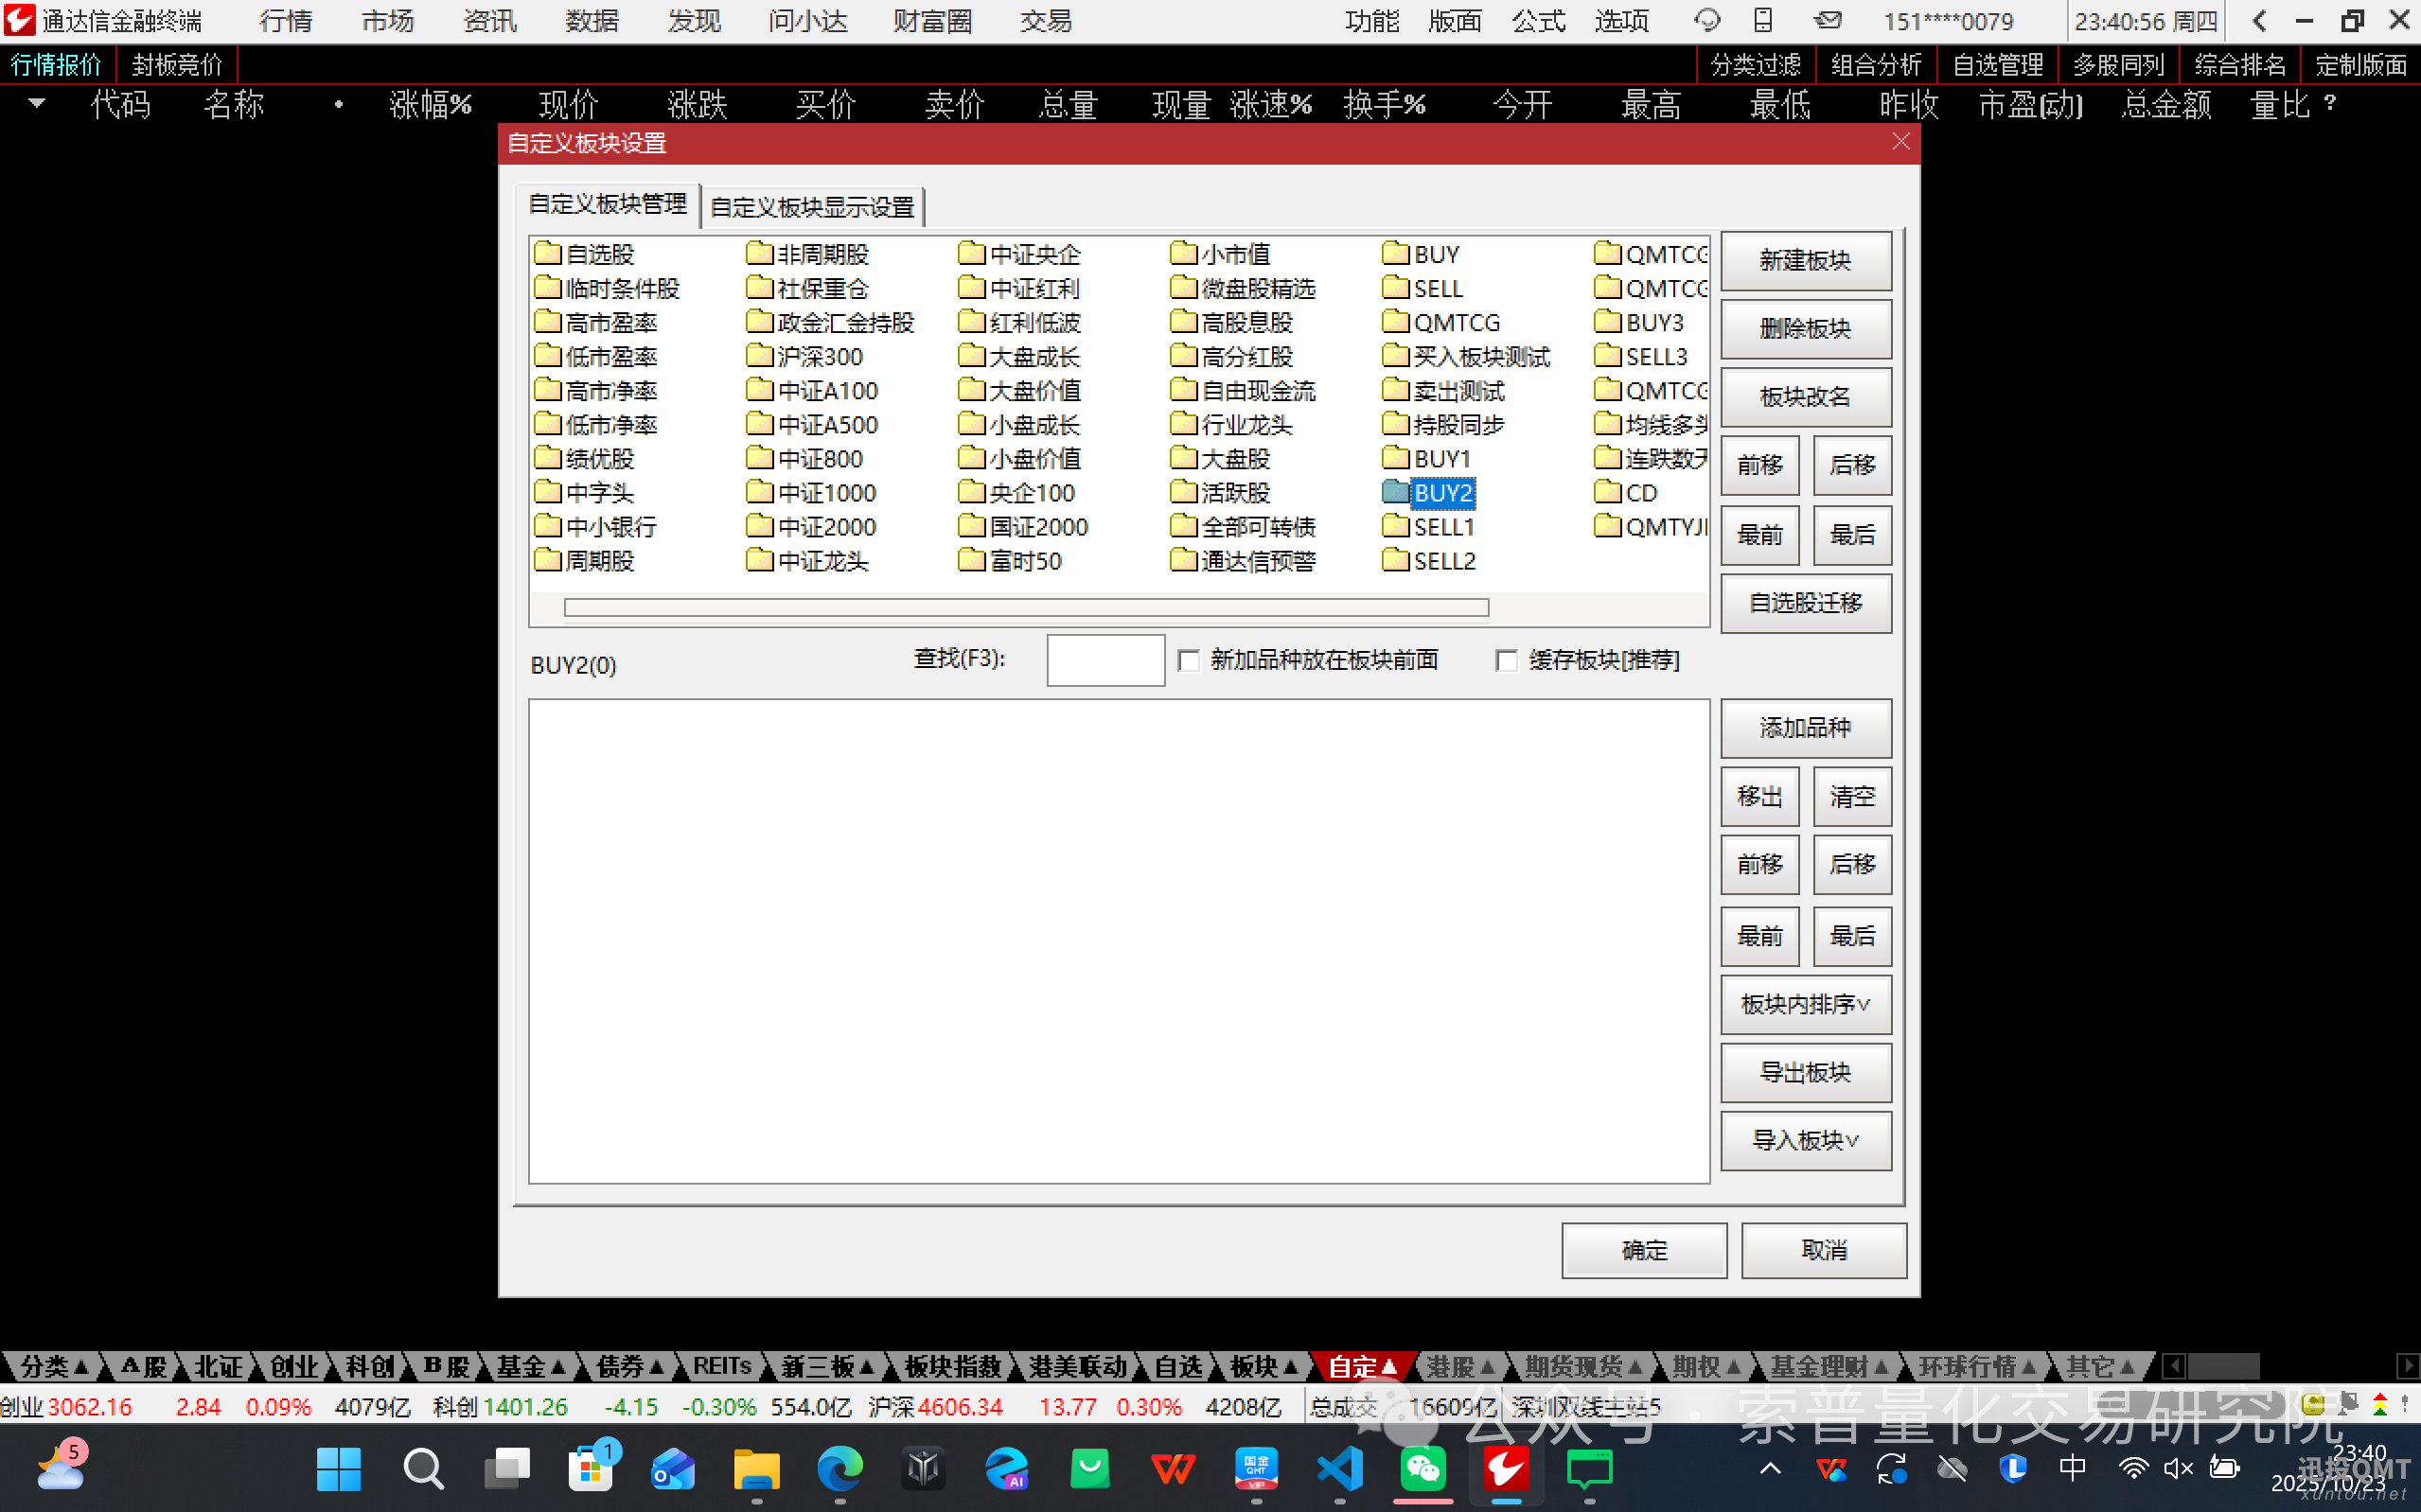Open the 公式 menu
2421x1512 pixels.
(x=1538, y=21)
